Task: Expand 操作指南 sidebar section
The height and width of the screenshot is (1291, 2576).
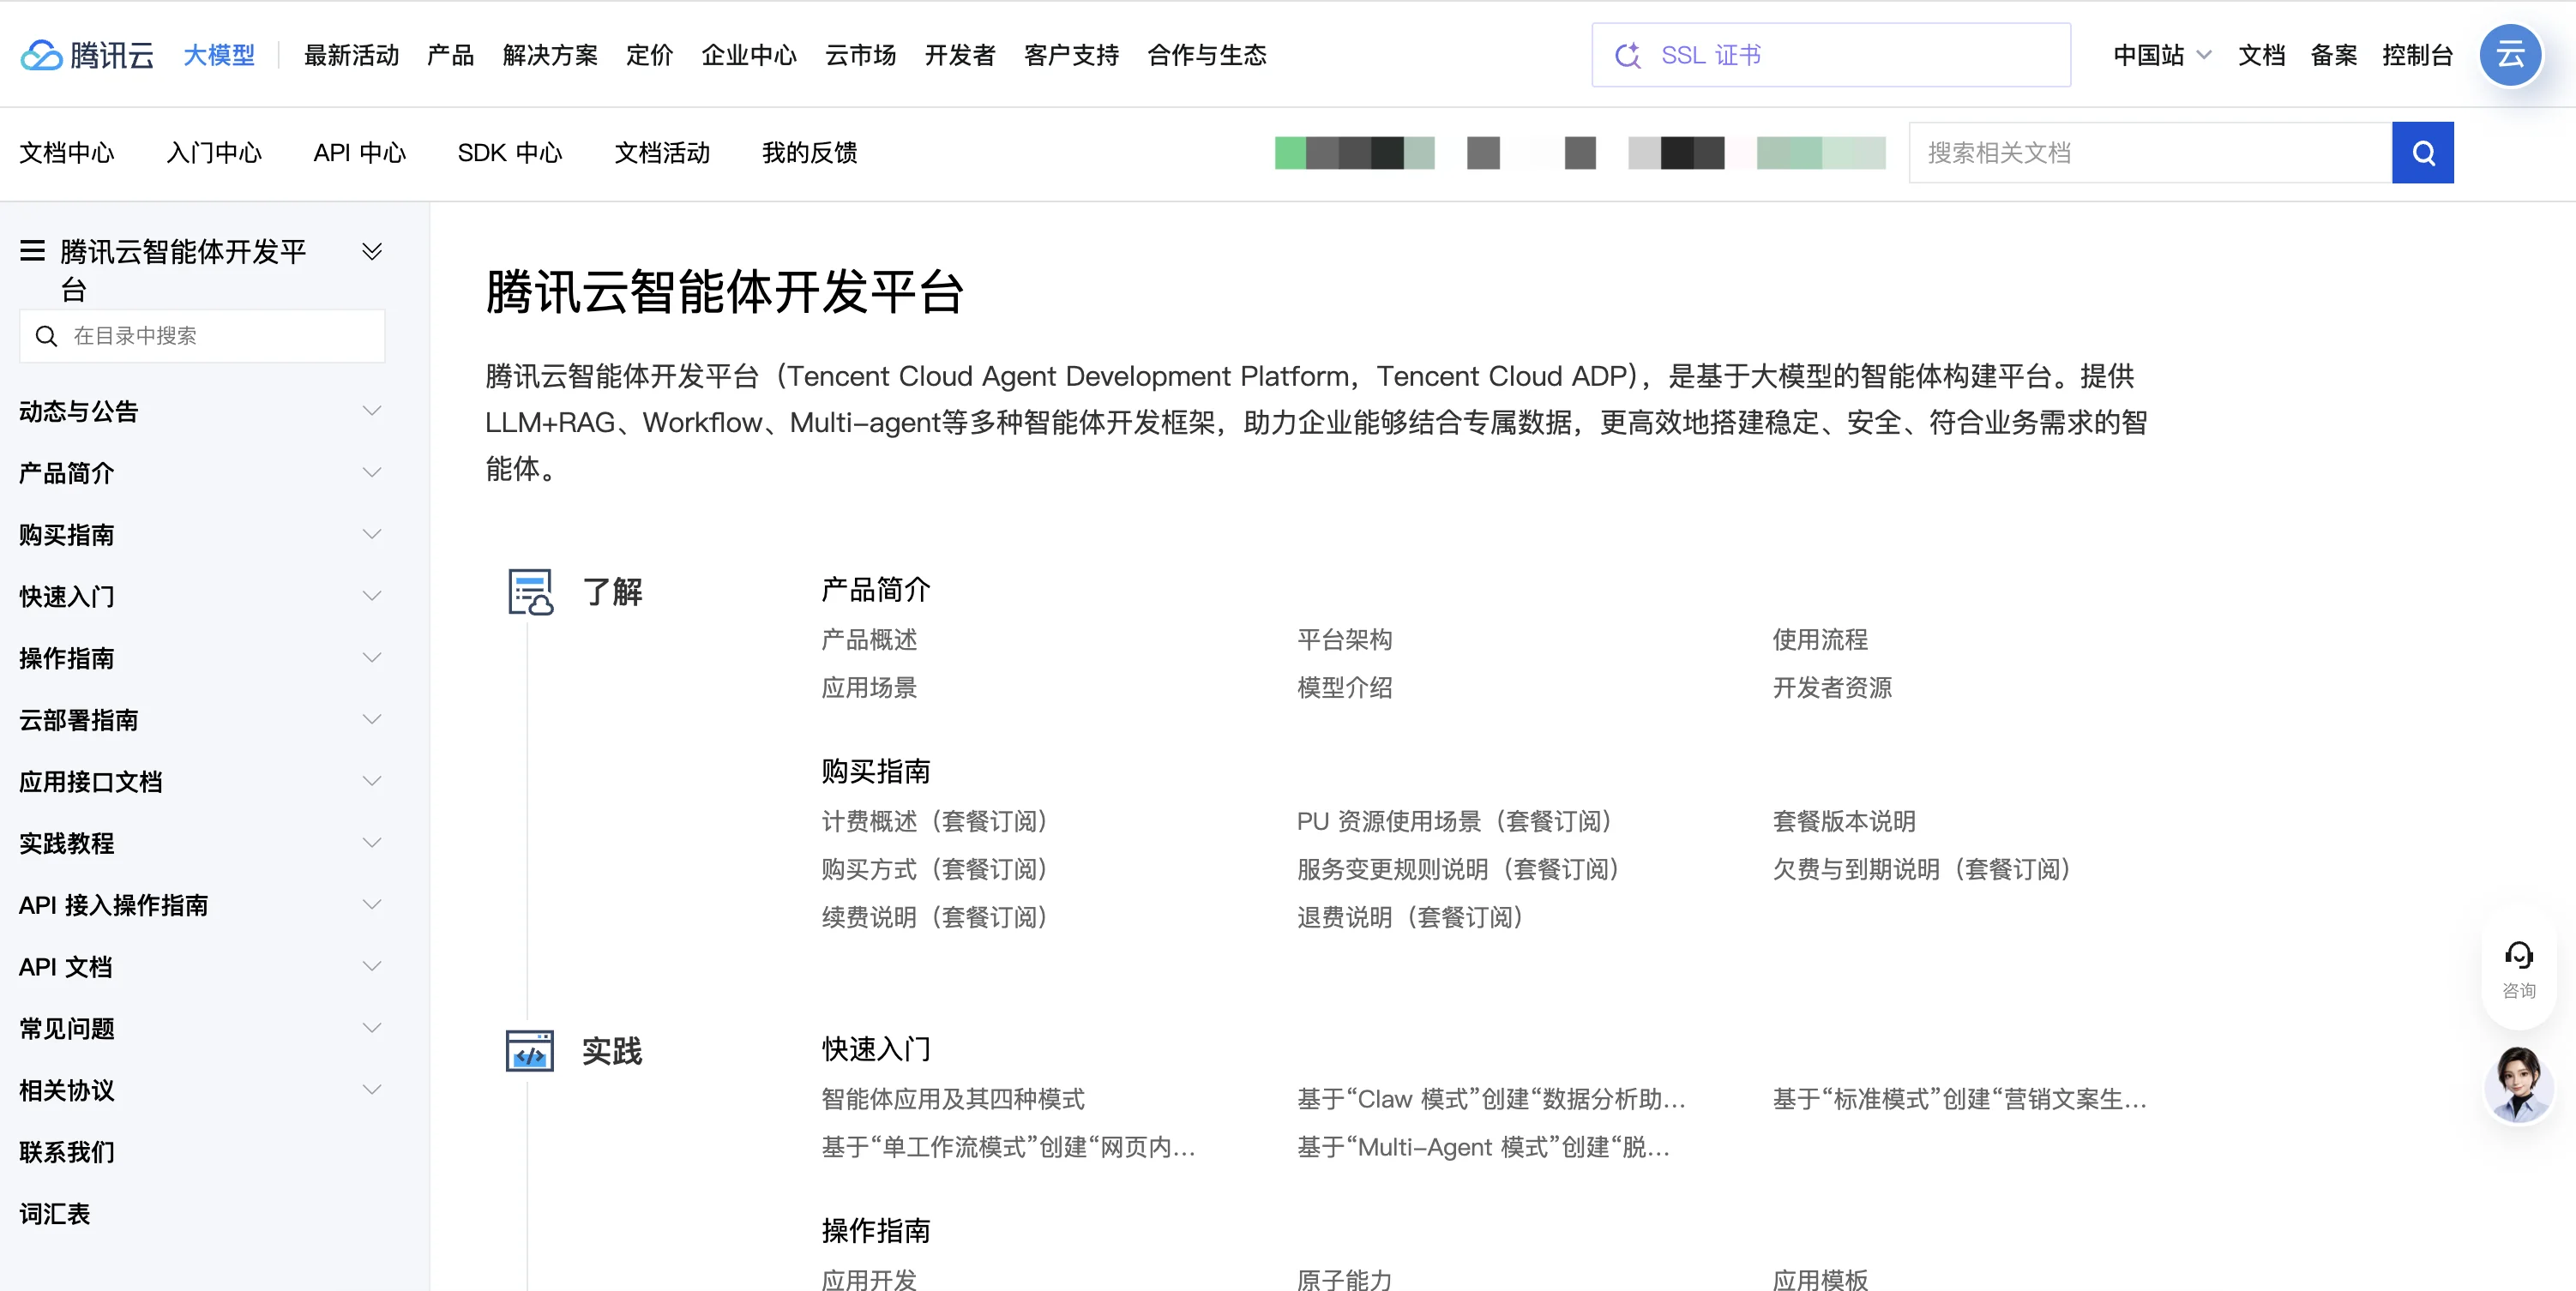Action: pyautogui.click(x=372, y=658)
